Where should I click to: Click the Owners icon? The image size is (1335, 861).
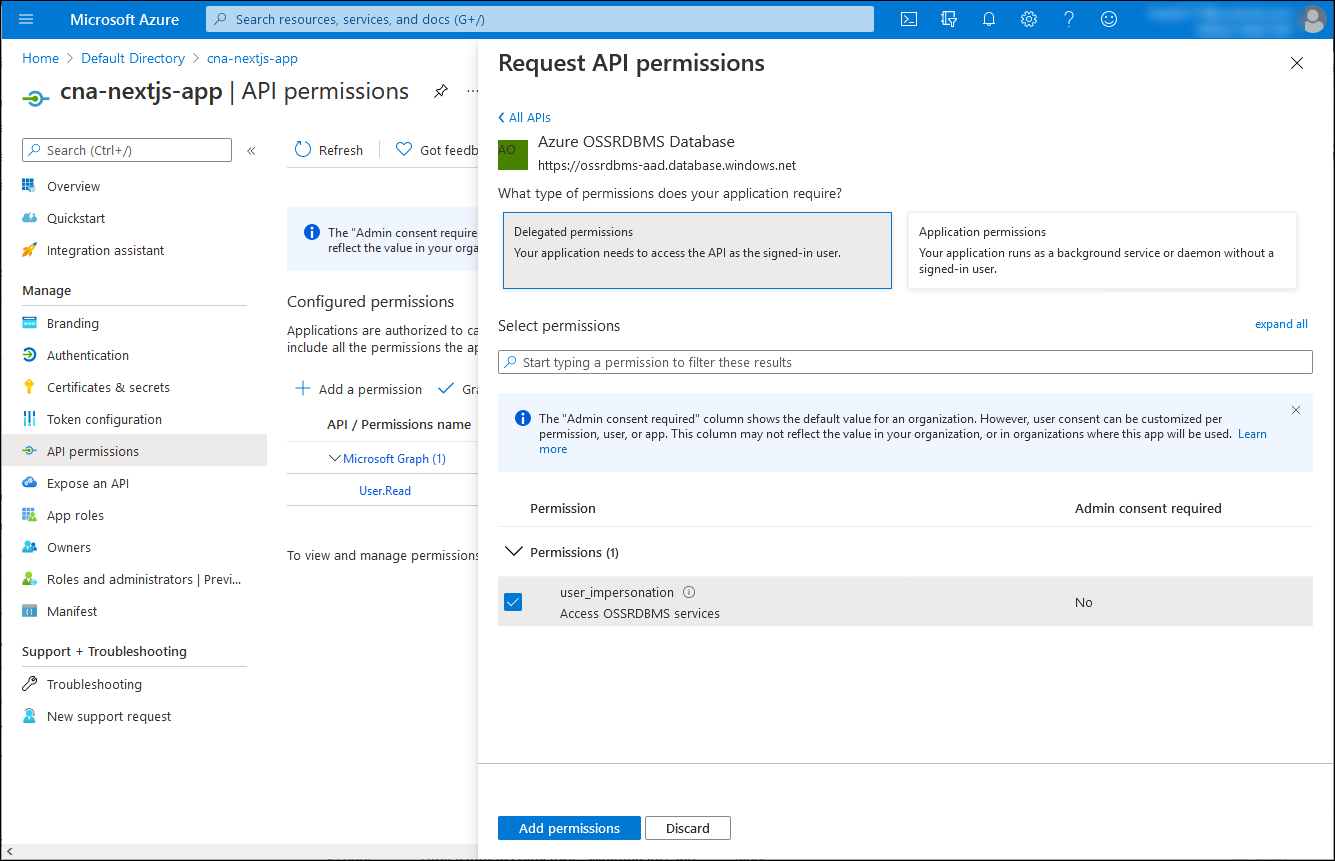[x=29, y=547]
